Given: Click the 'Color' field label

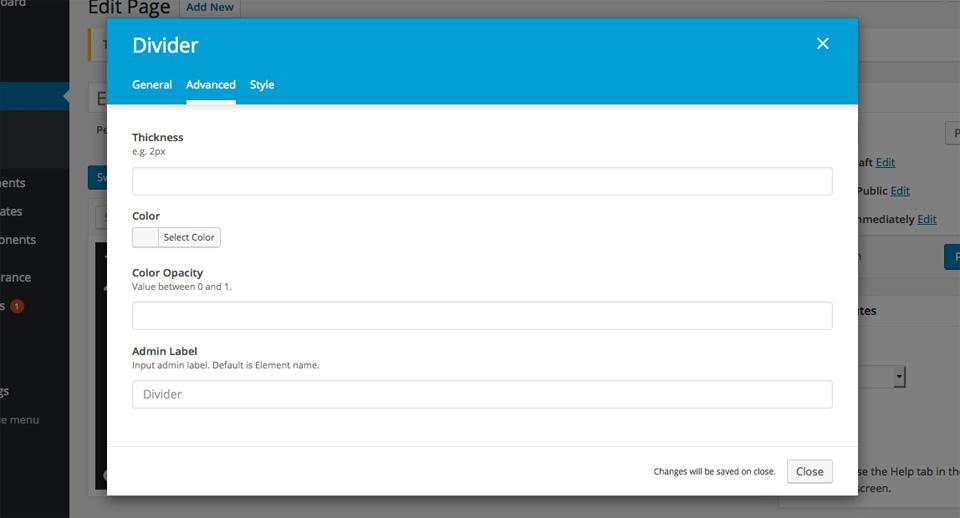Looking at the screenshot, I should coord(146,216).
